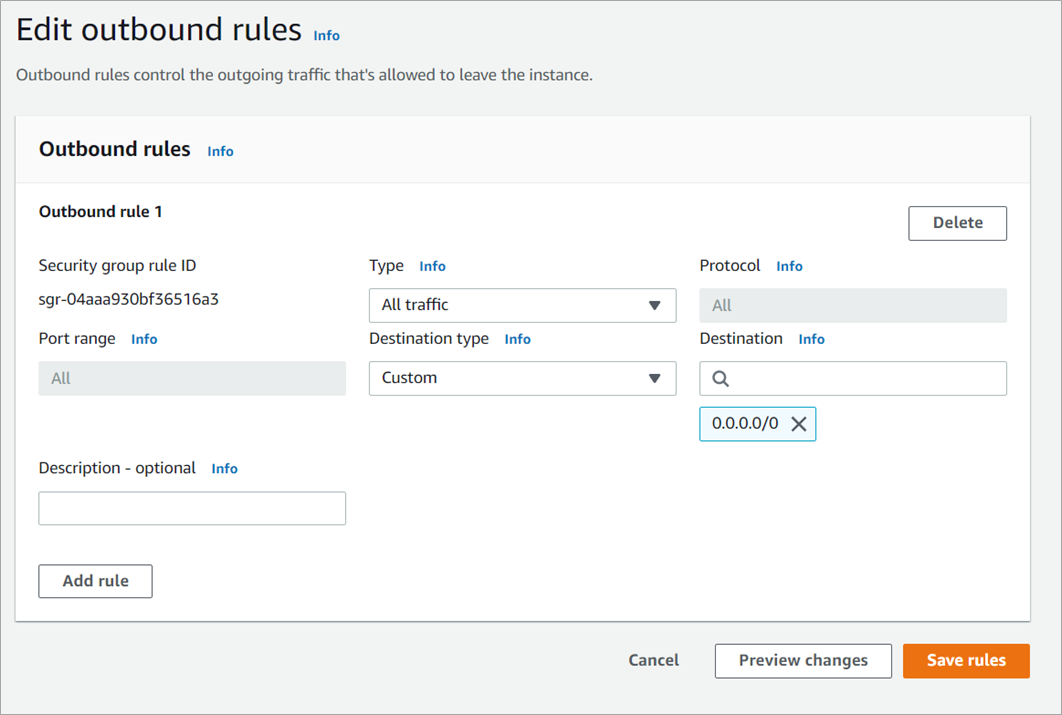
Task: Open Info link beside Edit outbound rules title
Action: click(x=326, y=35)
